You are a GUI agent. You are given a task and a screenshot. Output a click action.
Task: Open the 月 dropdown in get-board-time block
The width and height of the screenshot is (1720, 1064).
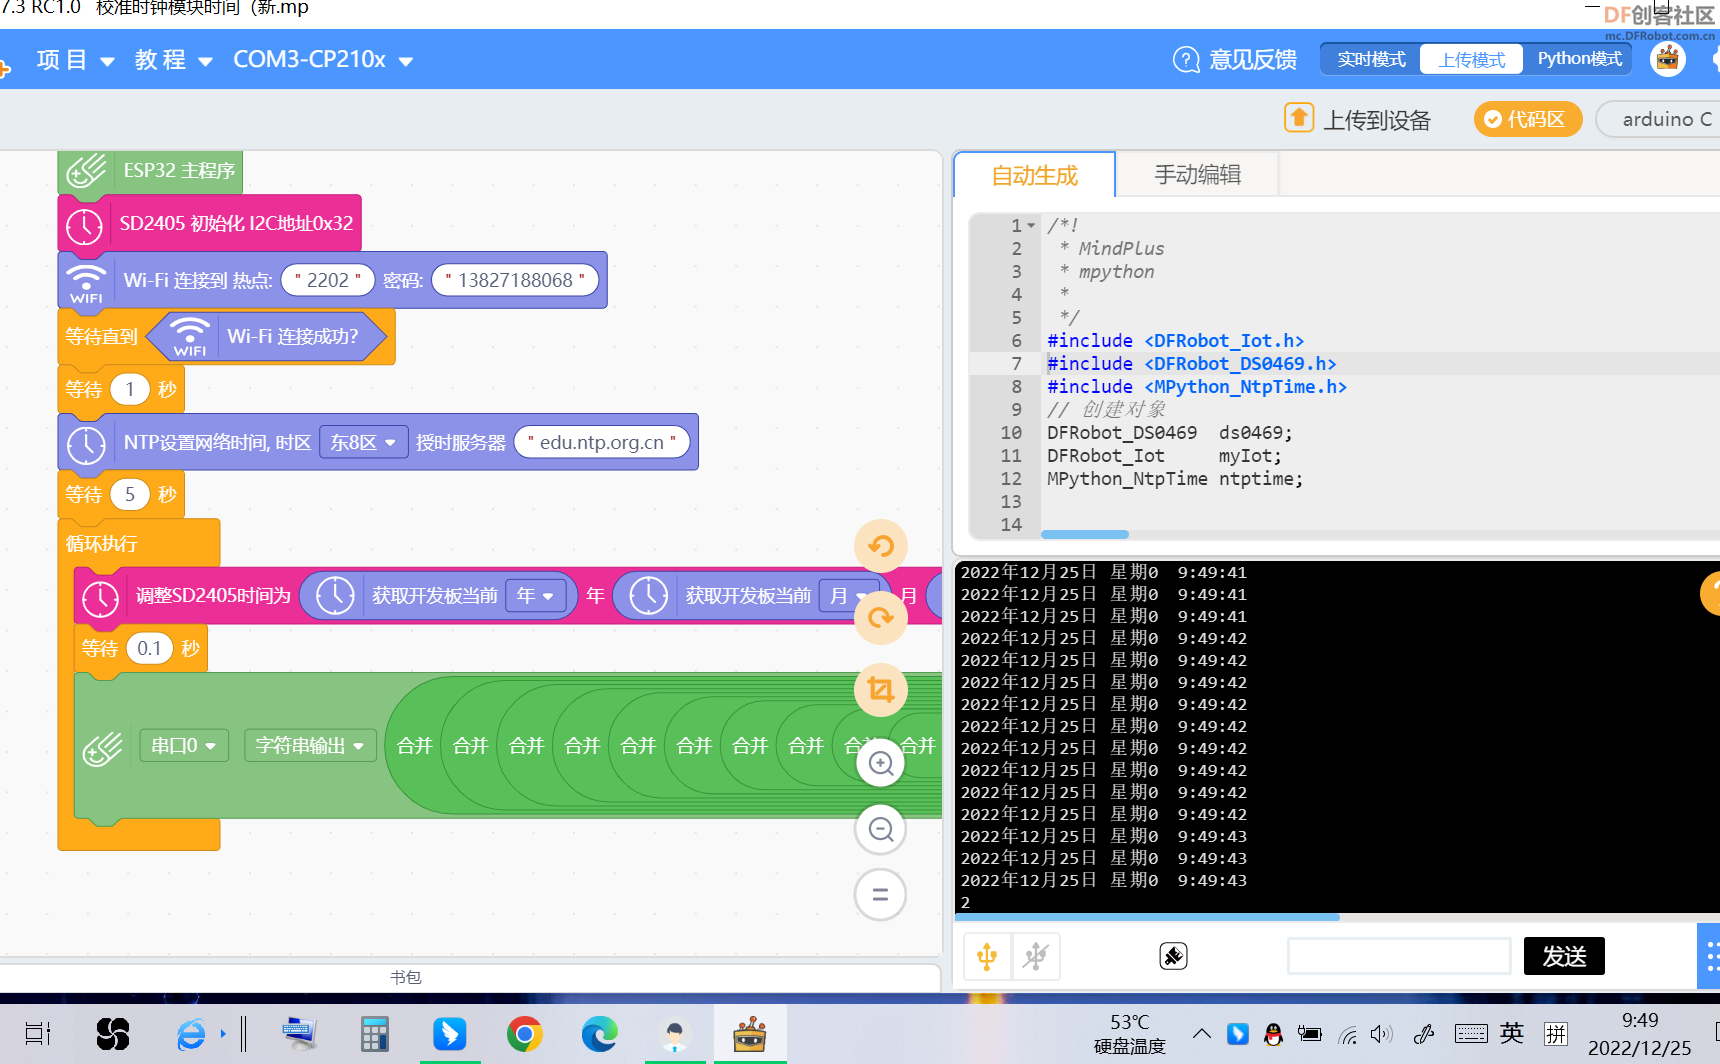pos(848,596)
